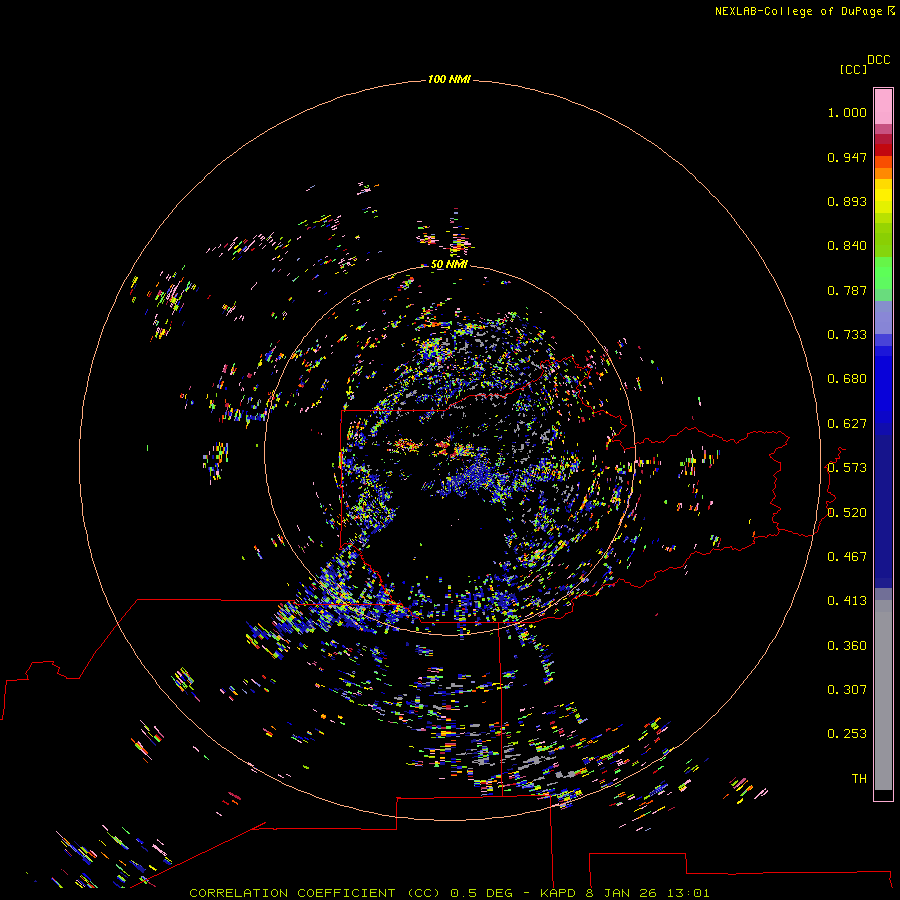Click the 50 NMI range ring label

pos(449,264)
